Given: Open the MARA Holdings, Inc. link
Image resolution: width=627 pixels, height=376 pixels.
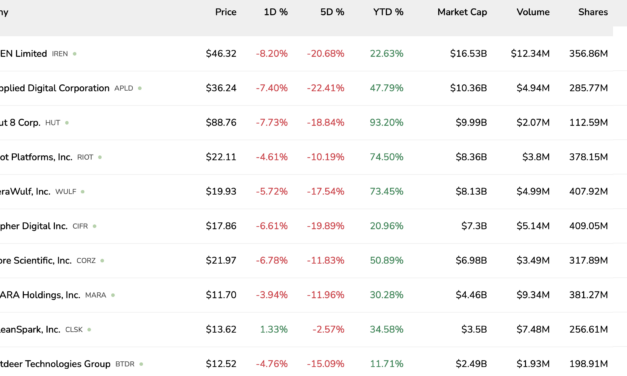Looking at the screenshot, I should (x=40, y=295).
